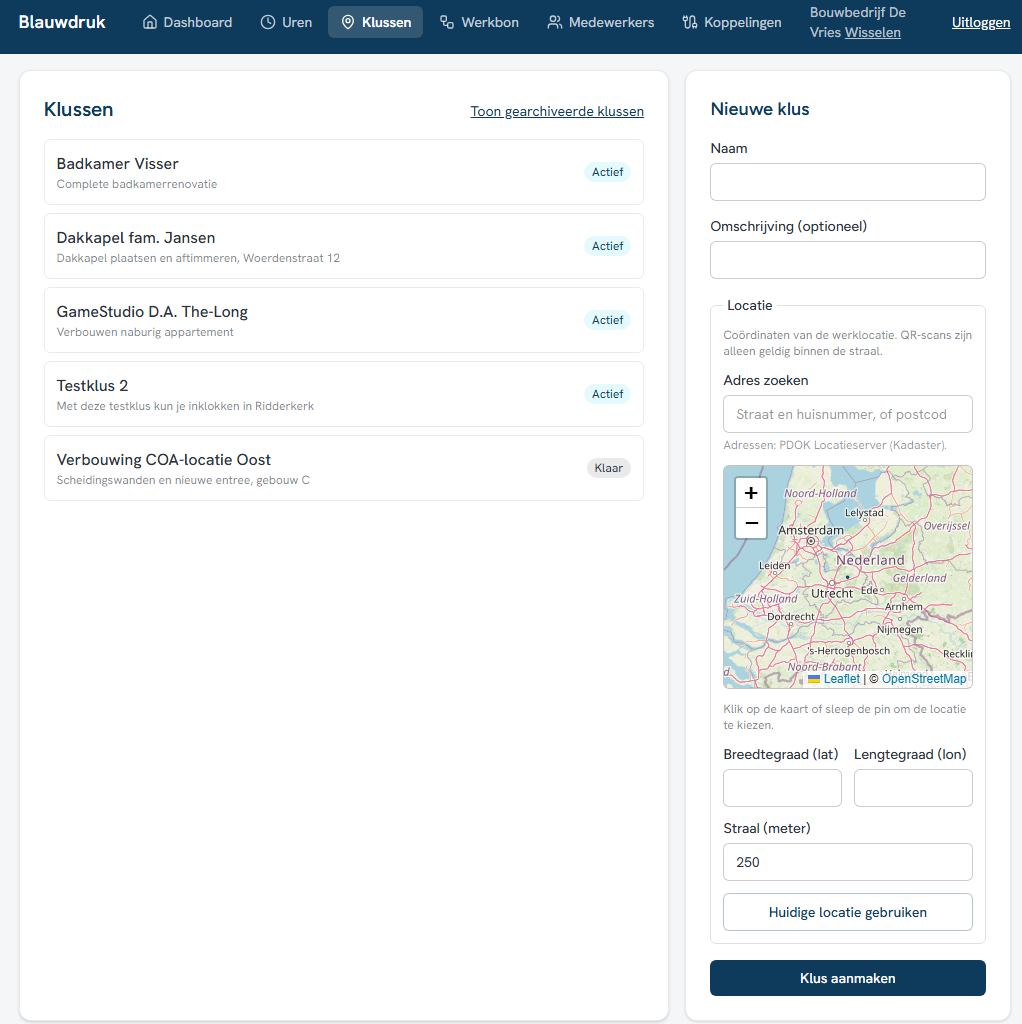1022x1024 pixels.
Task: Click the Werkbon icon in navbar
Action: 447,22
